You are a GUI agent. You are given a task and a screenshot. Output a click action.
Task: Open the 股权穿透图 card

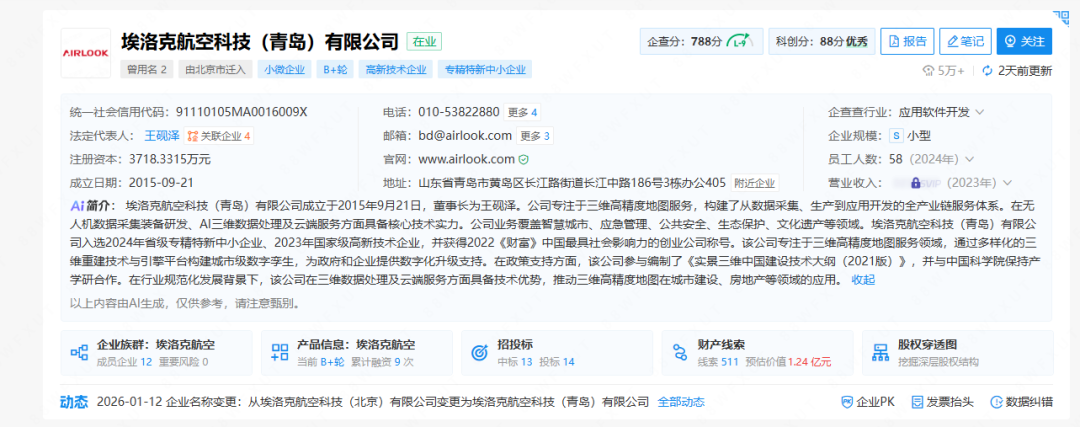[957, 353]
